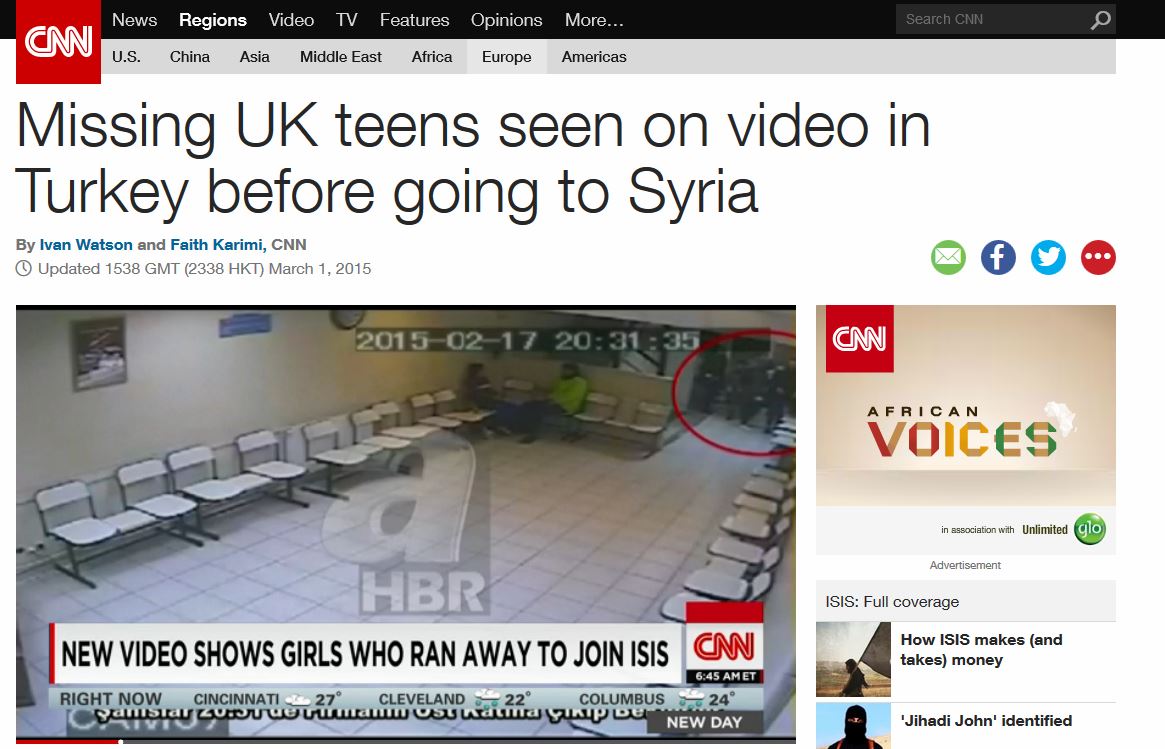The height and width of the screenshot is (749, 1165).
Task: Select the China region tab
Action: [x=189, y=56]
